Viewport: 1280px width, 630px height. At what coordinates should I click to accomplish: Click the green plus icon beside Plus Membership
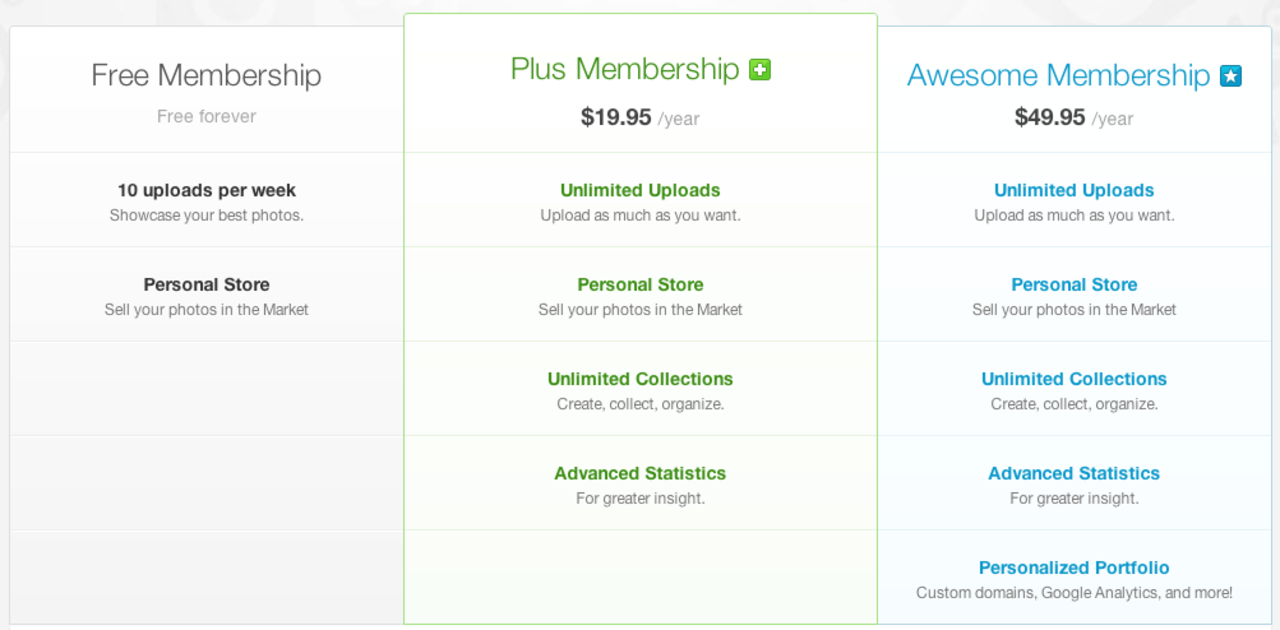760,70
